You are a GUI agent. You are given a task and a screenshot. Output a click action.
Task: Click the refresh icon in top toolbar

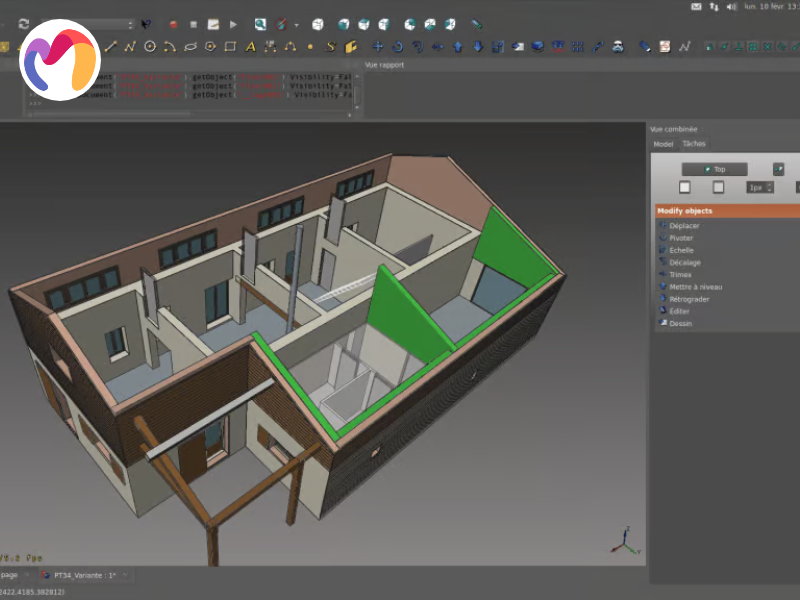pos(23,23)
